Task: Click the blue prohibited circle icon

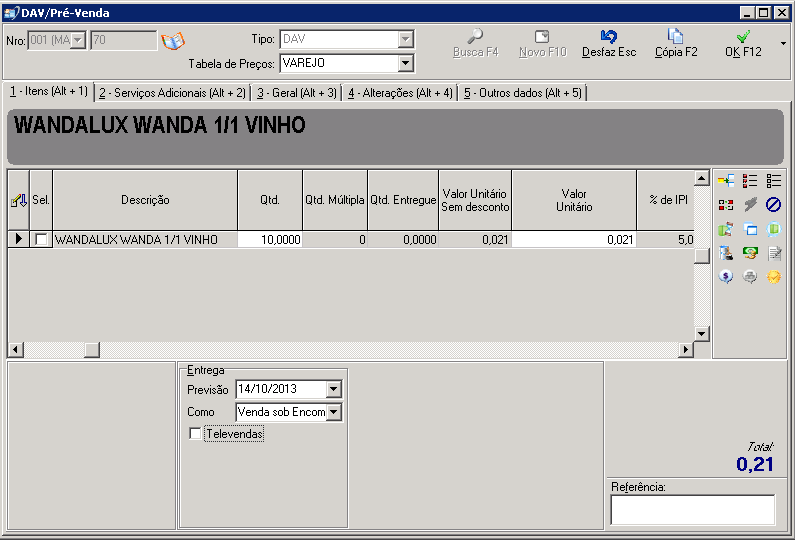Action: point(774,205)
